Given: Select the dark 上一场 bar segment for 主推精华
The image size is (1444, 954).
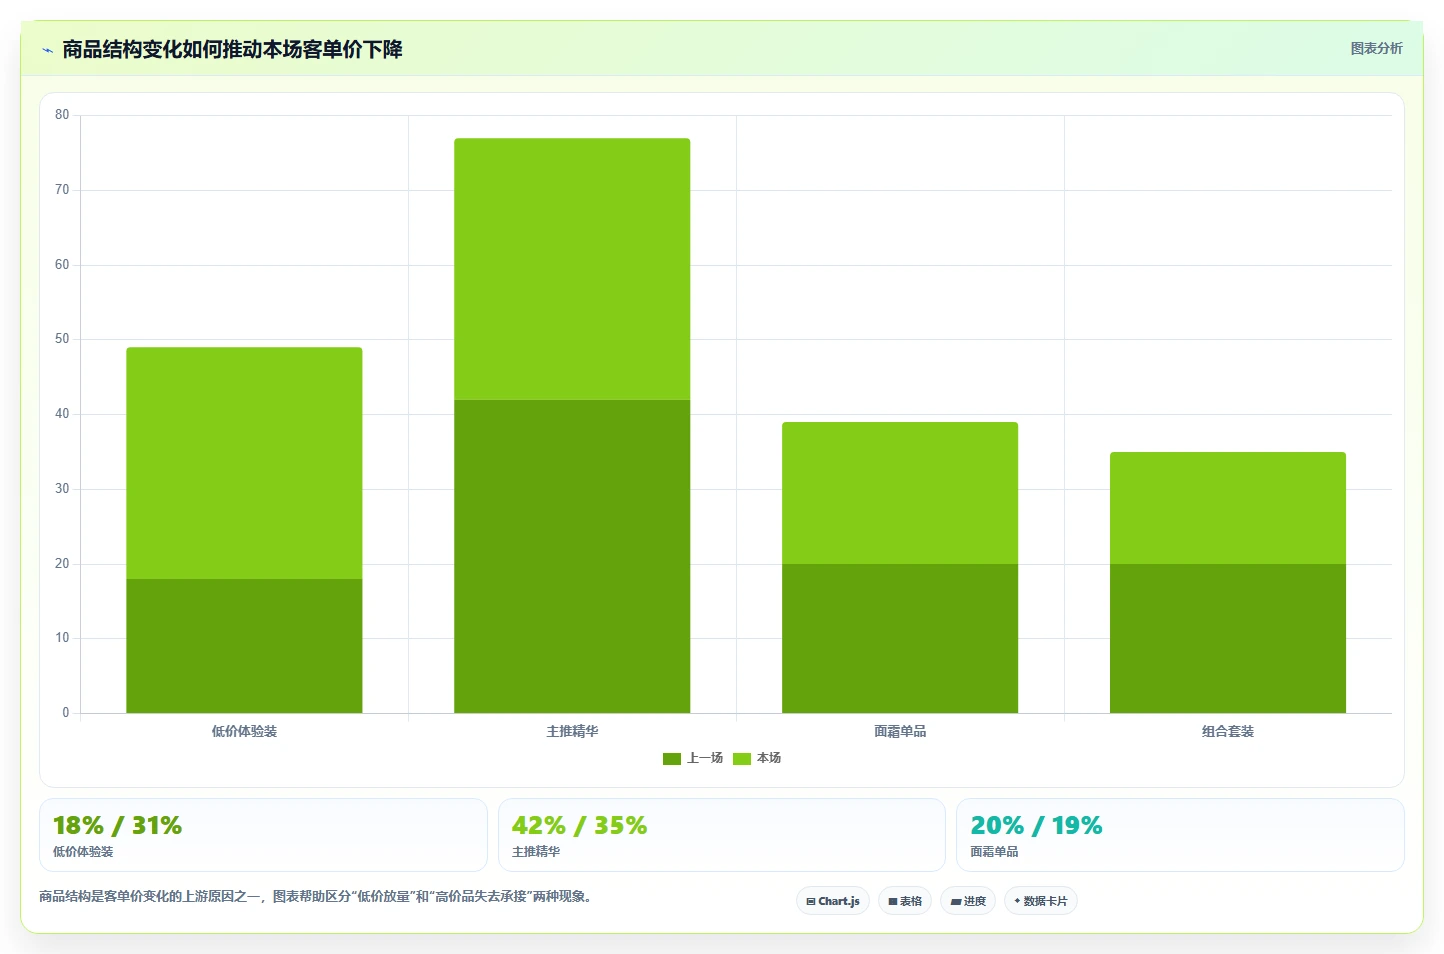Looking at the screenshot, I should coord(572,556).
